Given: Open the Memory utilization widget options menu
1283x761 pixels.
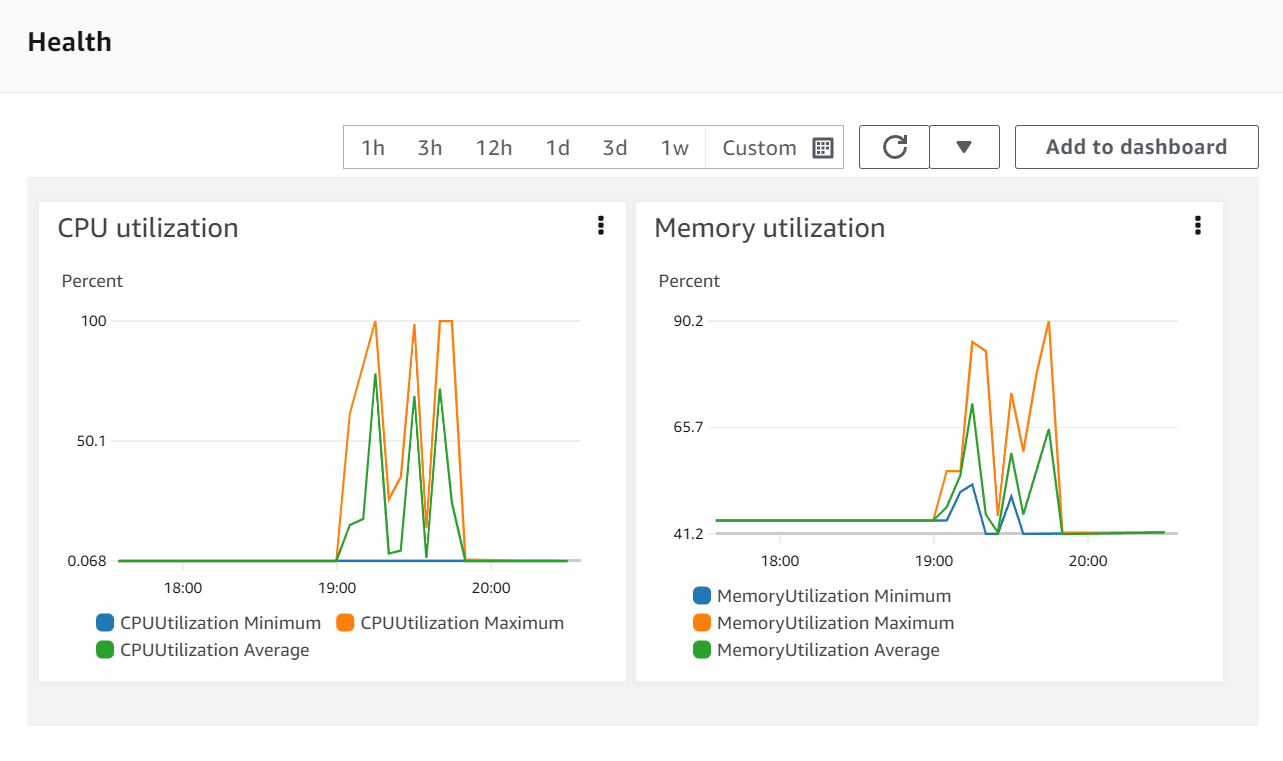Looking at the screenshot, I should pyautogui.click(x=1197, y=226).
